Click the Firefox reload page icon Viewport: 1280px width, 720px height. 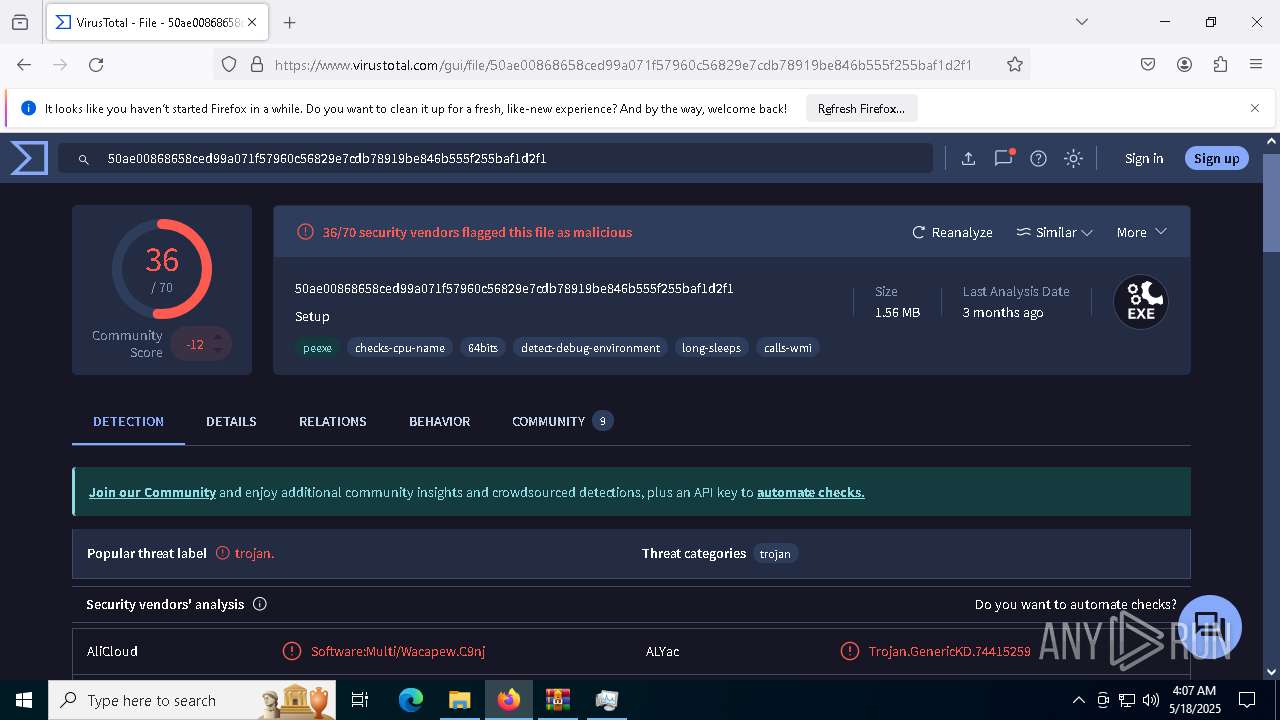coord(96,64)
